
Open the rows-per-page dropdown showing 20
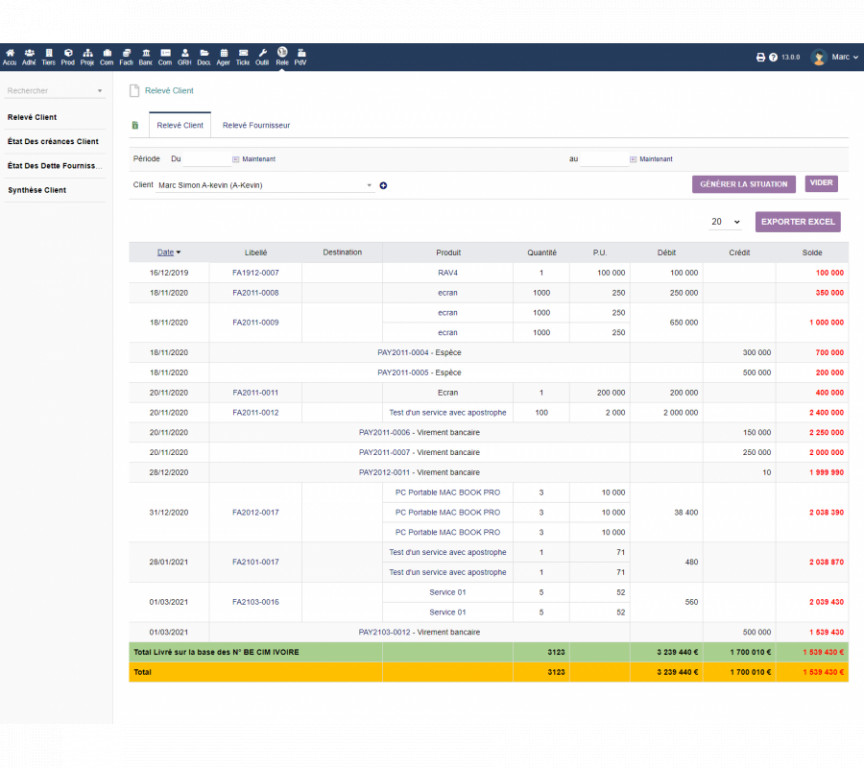725,222
